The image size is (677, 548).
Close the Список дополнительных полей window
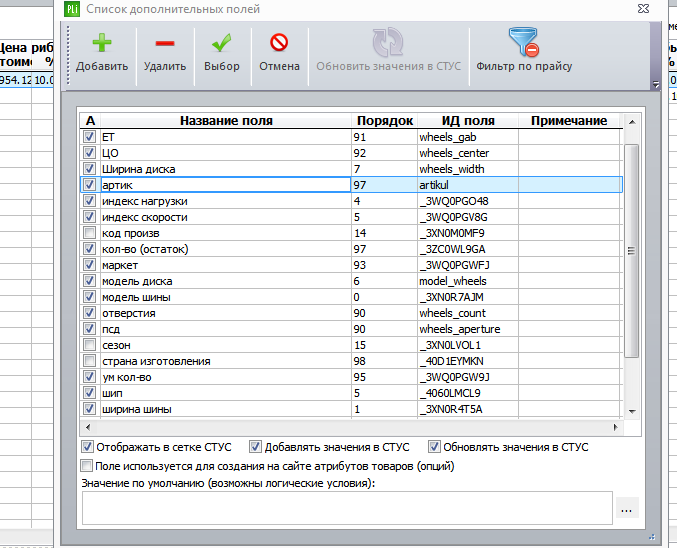(x=643, y=9)
